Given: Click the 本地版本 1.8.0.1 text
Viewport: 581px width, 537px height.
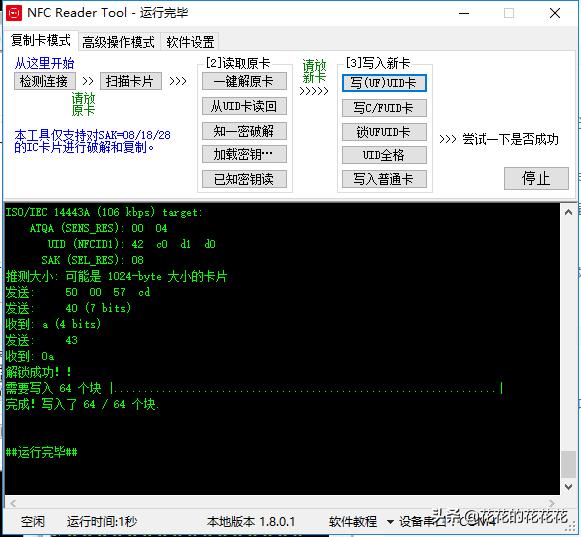Looking at the screenshot, I should click(251, 522).
